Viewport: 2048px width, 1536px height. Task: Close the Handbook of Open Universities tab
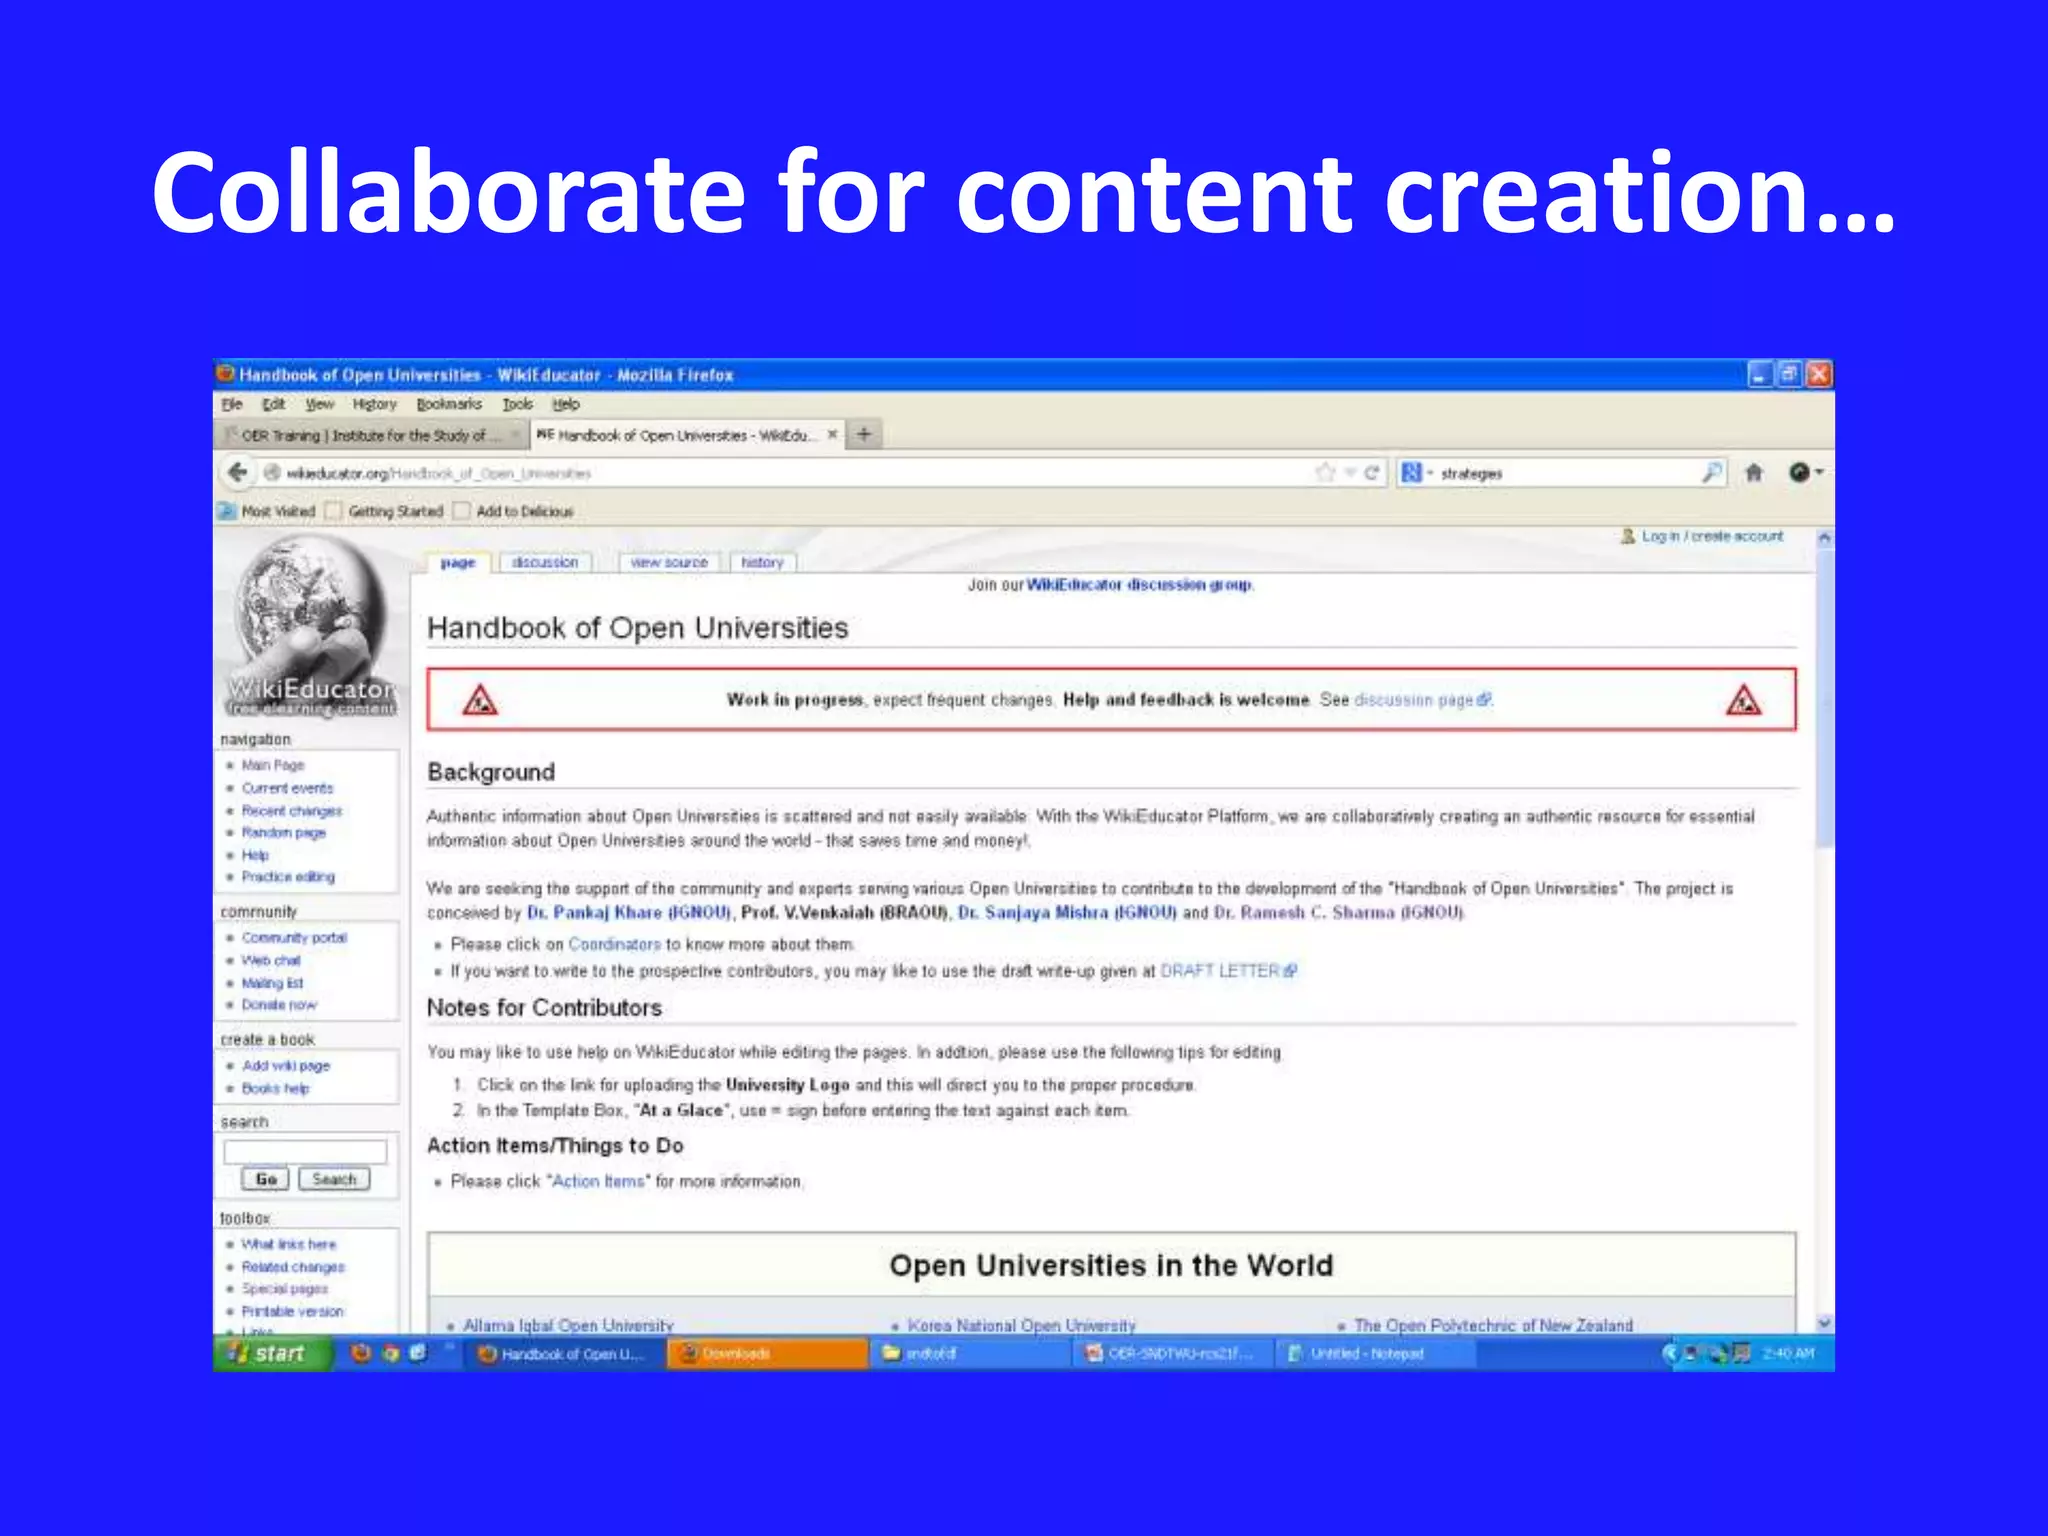[832, 434]
